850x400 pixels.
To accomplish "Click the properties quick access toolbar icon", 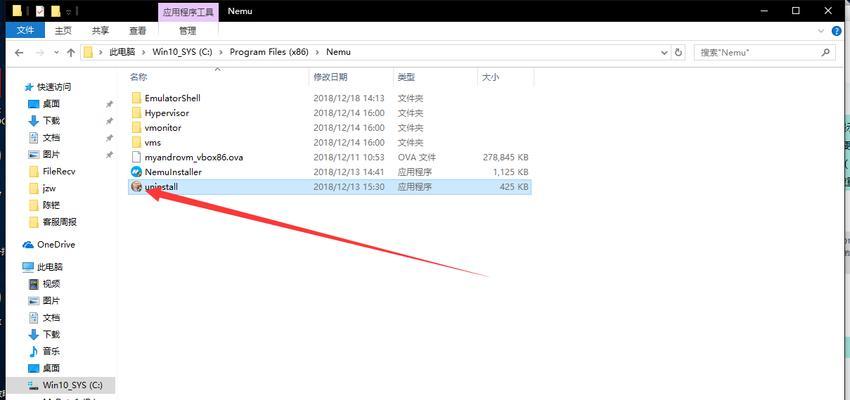I will click(x=40, y=11).
